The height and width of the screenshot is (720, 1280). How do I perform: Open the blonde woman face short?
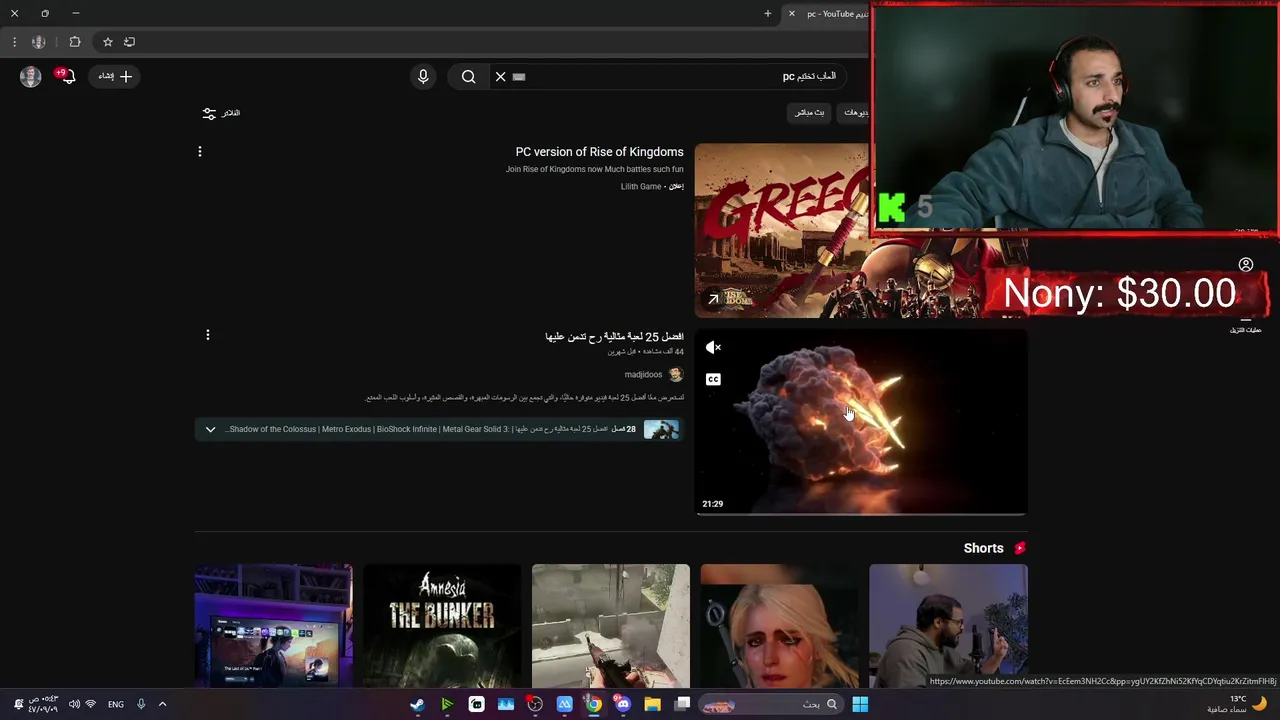click(779, 626)
